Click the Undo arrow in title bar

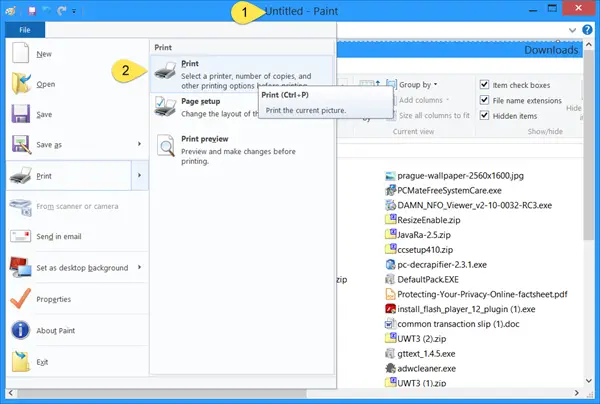(x=47, y=11)
